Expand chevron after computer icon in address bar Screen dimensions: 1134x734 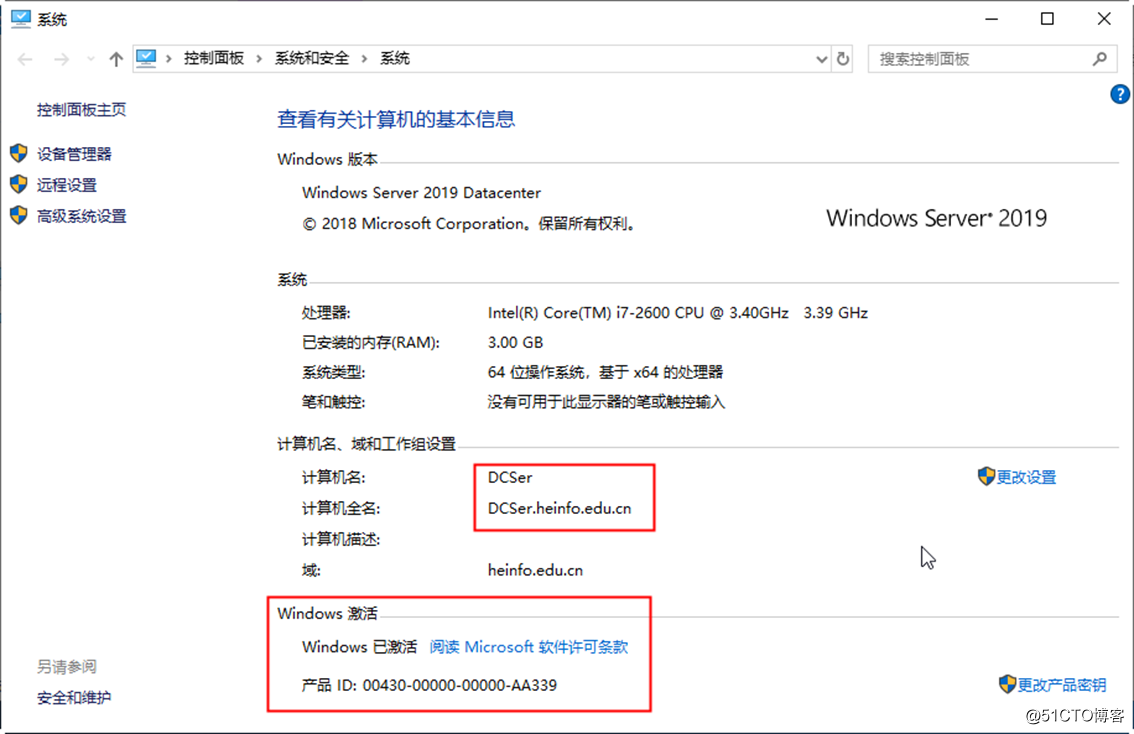[x=169, y=59]
